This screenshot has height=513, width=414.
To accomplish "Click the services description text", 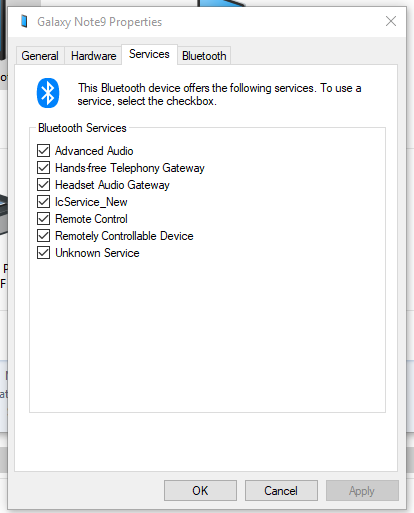I will [x=219, y=94].
